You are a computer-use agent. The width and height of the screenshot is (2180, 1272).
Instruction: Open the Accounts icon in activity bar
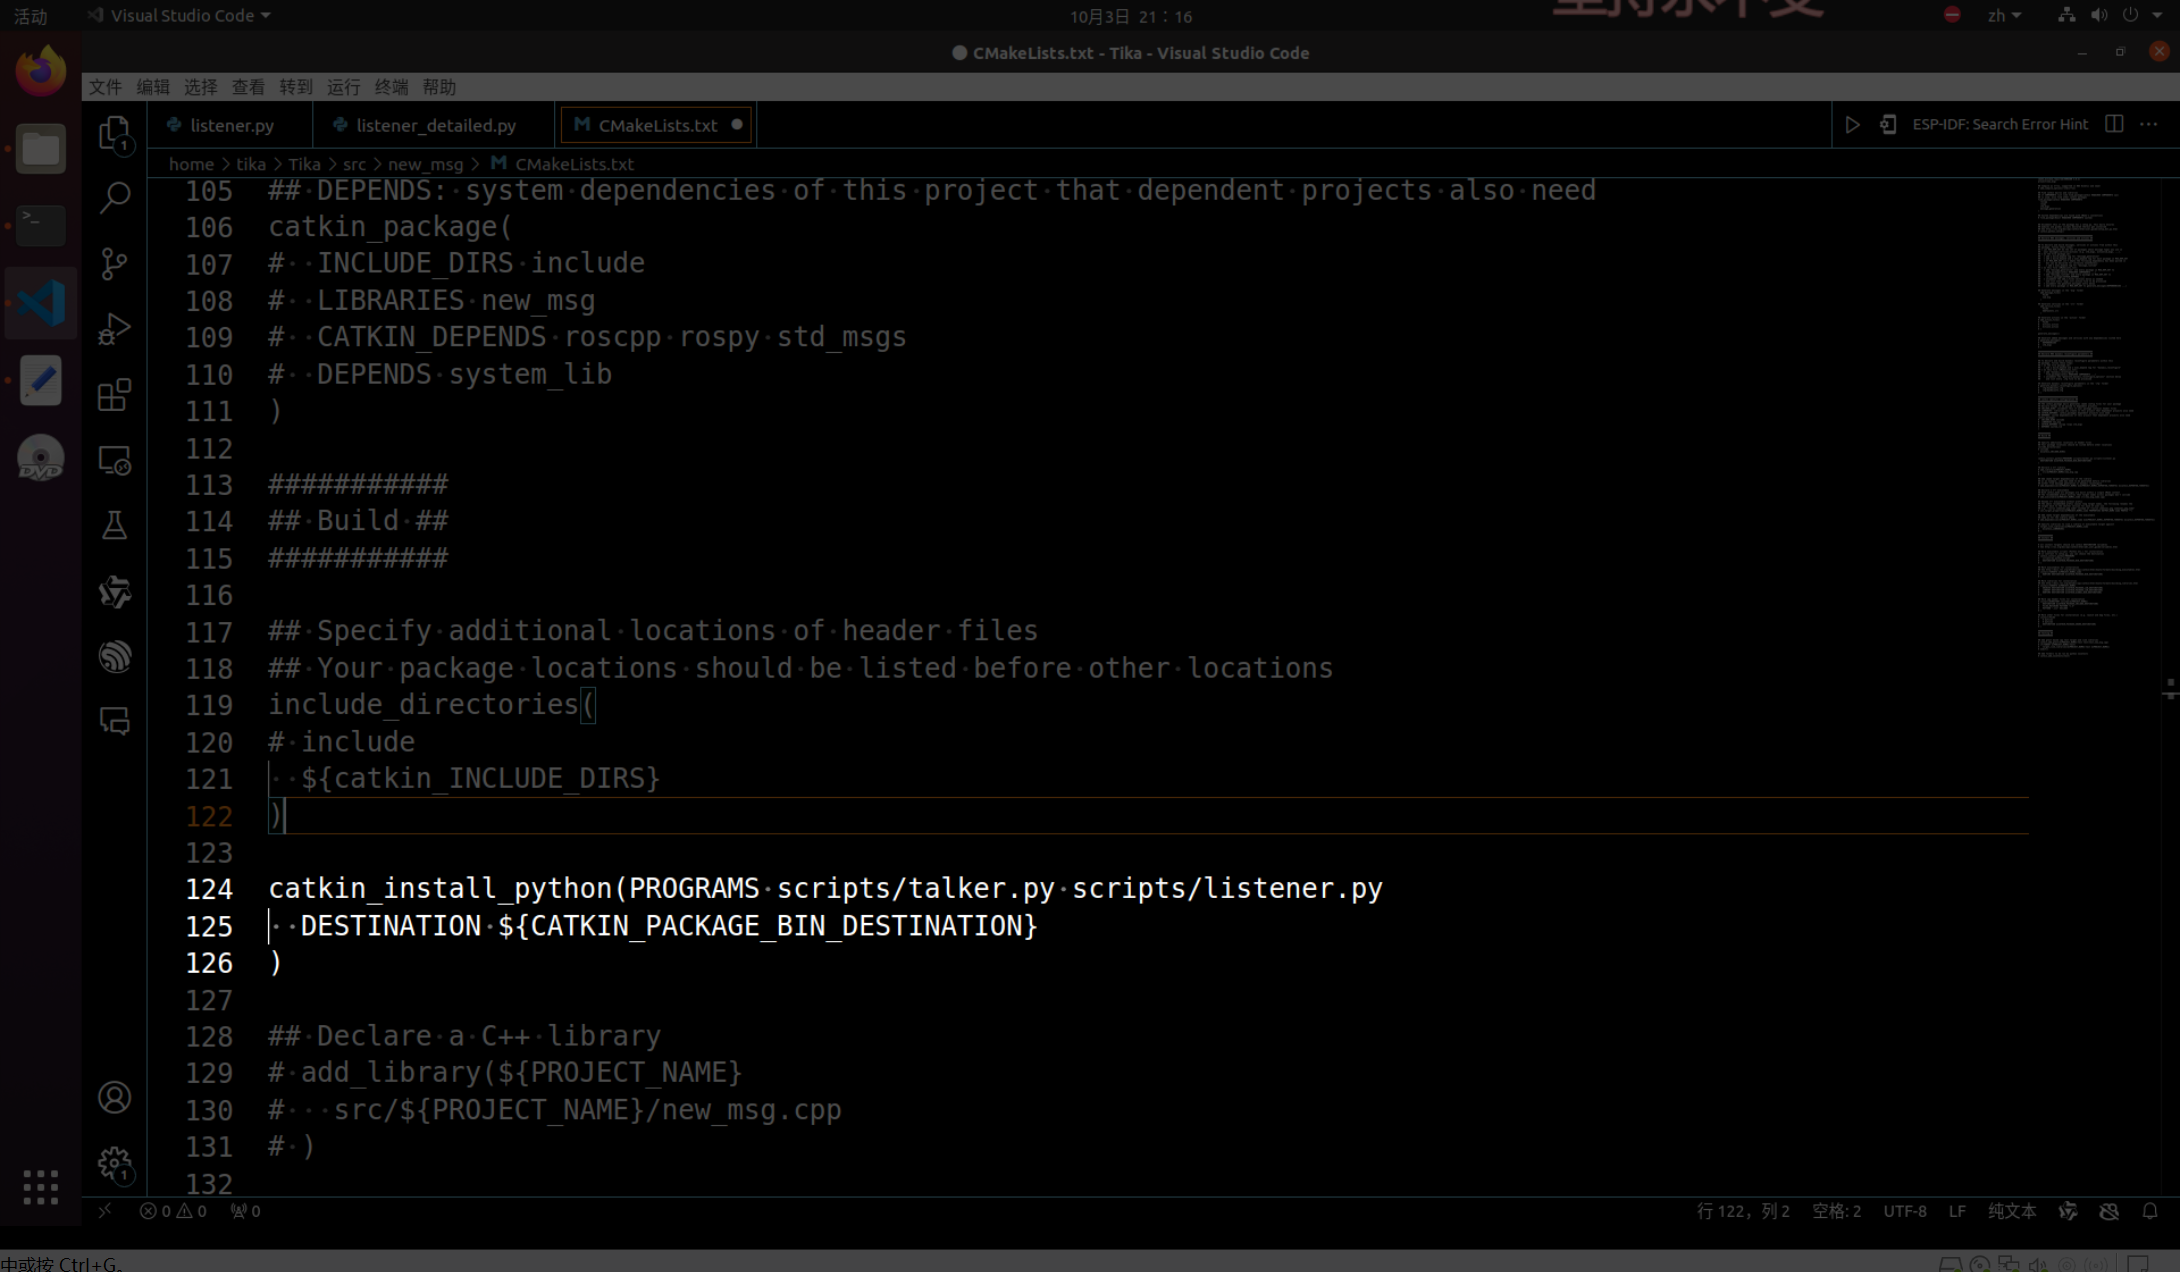(x=114, y=1098)
